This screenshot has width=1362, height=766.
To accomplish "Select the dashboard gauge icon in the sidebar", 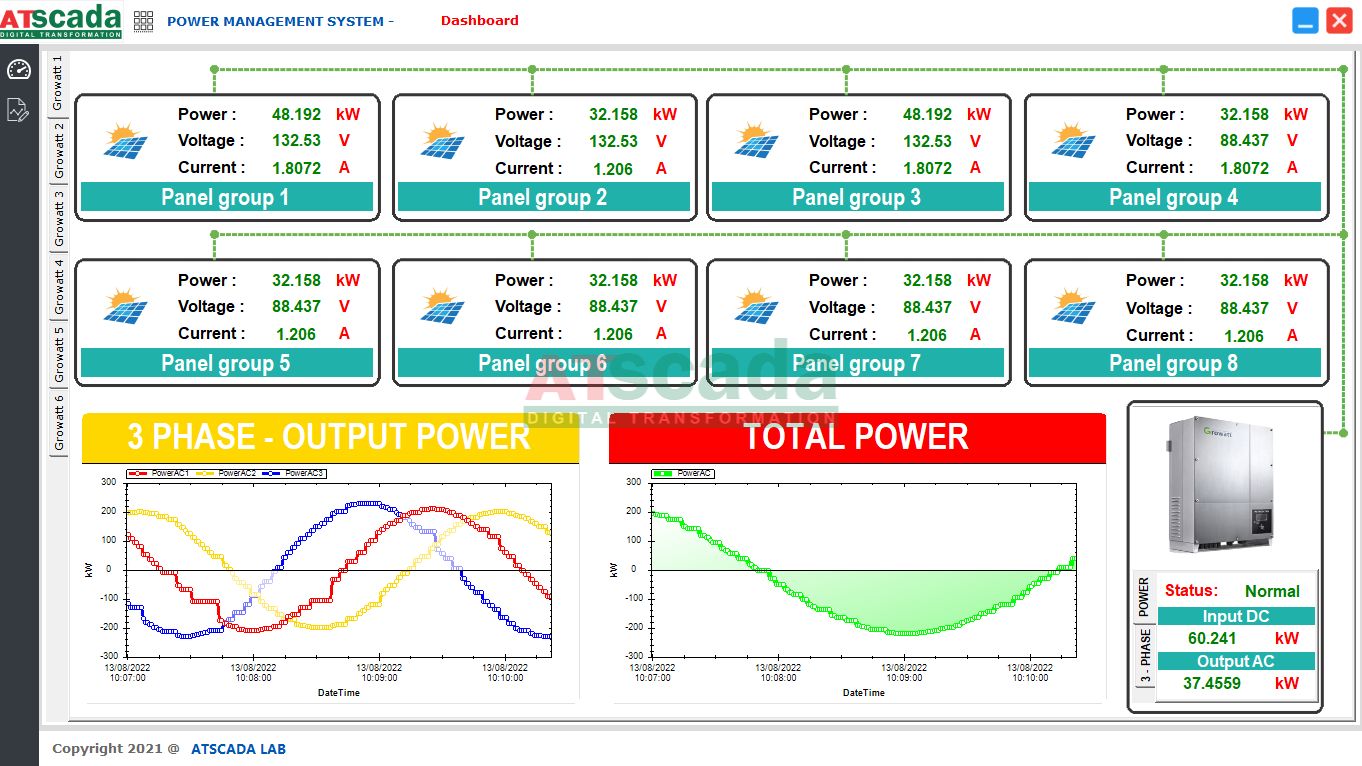I will tap(18, 69).
